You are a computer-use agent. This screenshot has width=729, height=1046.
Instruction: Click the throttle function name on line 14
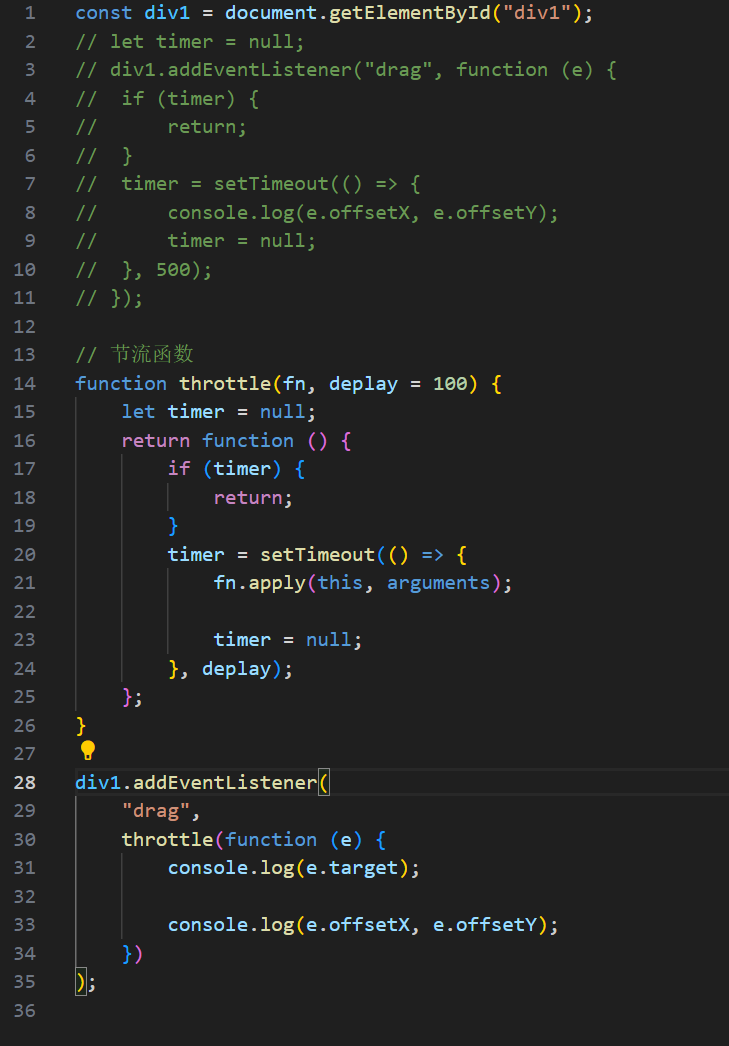[225, 384]
